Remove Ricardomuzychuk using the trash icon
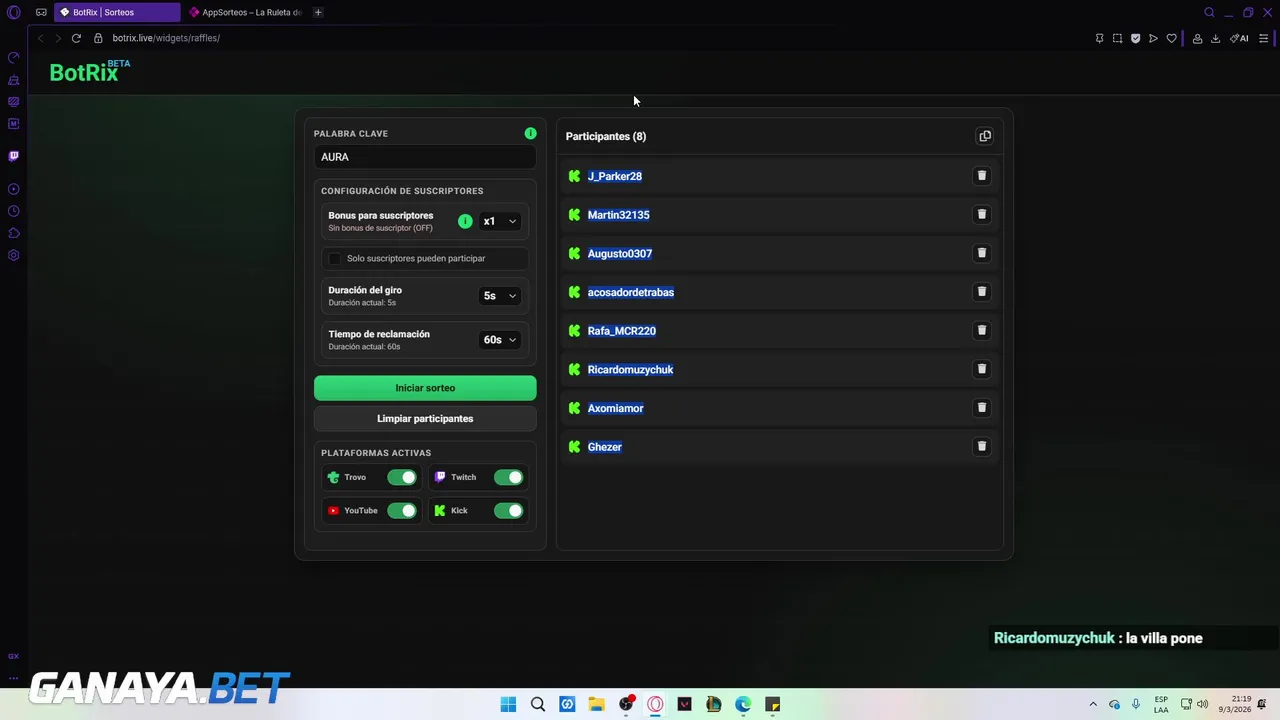This screenshot has width=1280, height=720. pyautogui.click(x=982, y=369)
